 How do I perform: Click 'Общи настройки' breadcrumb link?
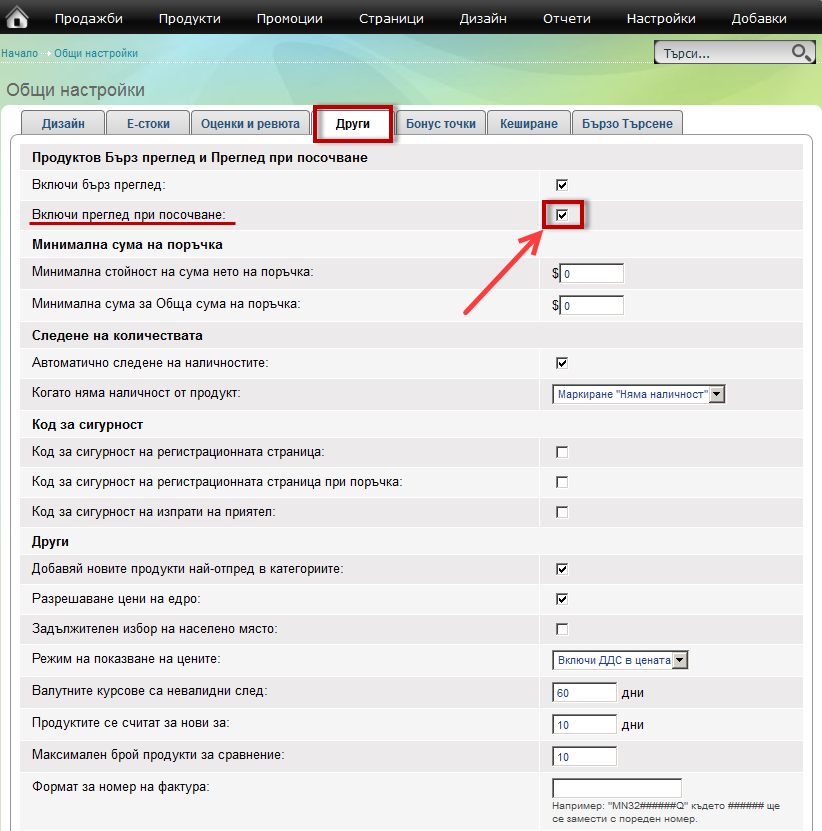[x=96, y=53]
